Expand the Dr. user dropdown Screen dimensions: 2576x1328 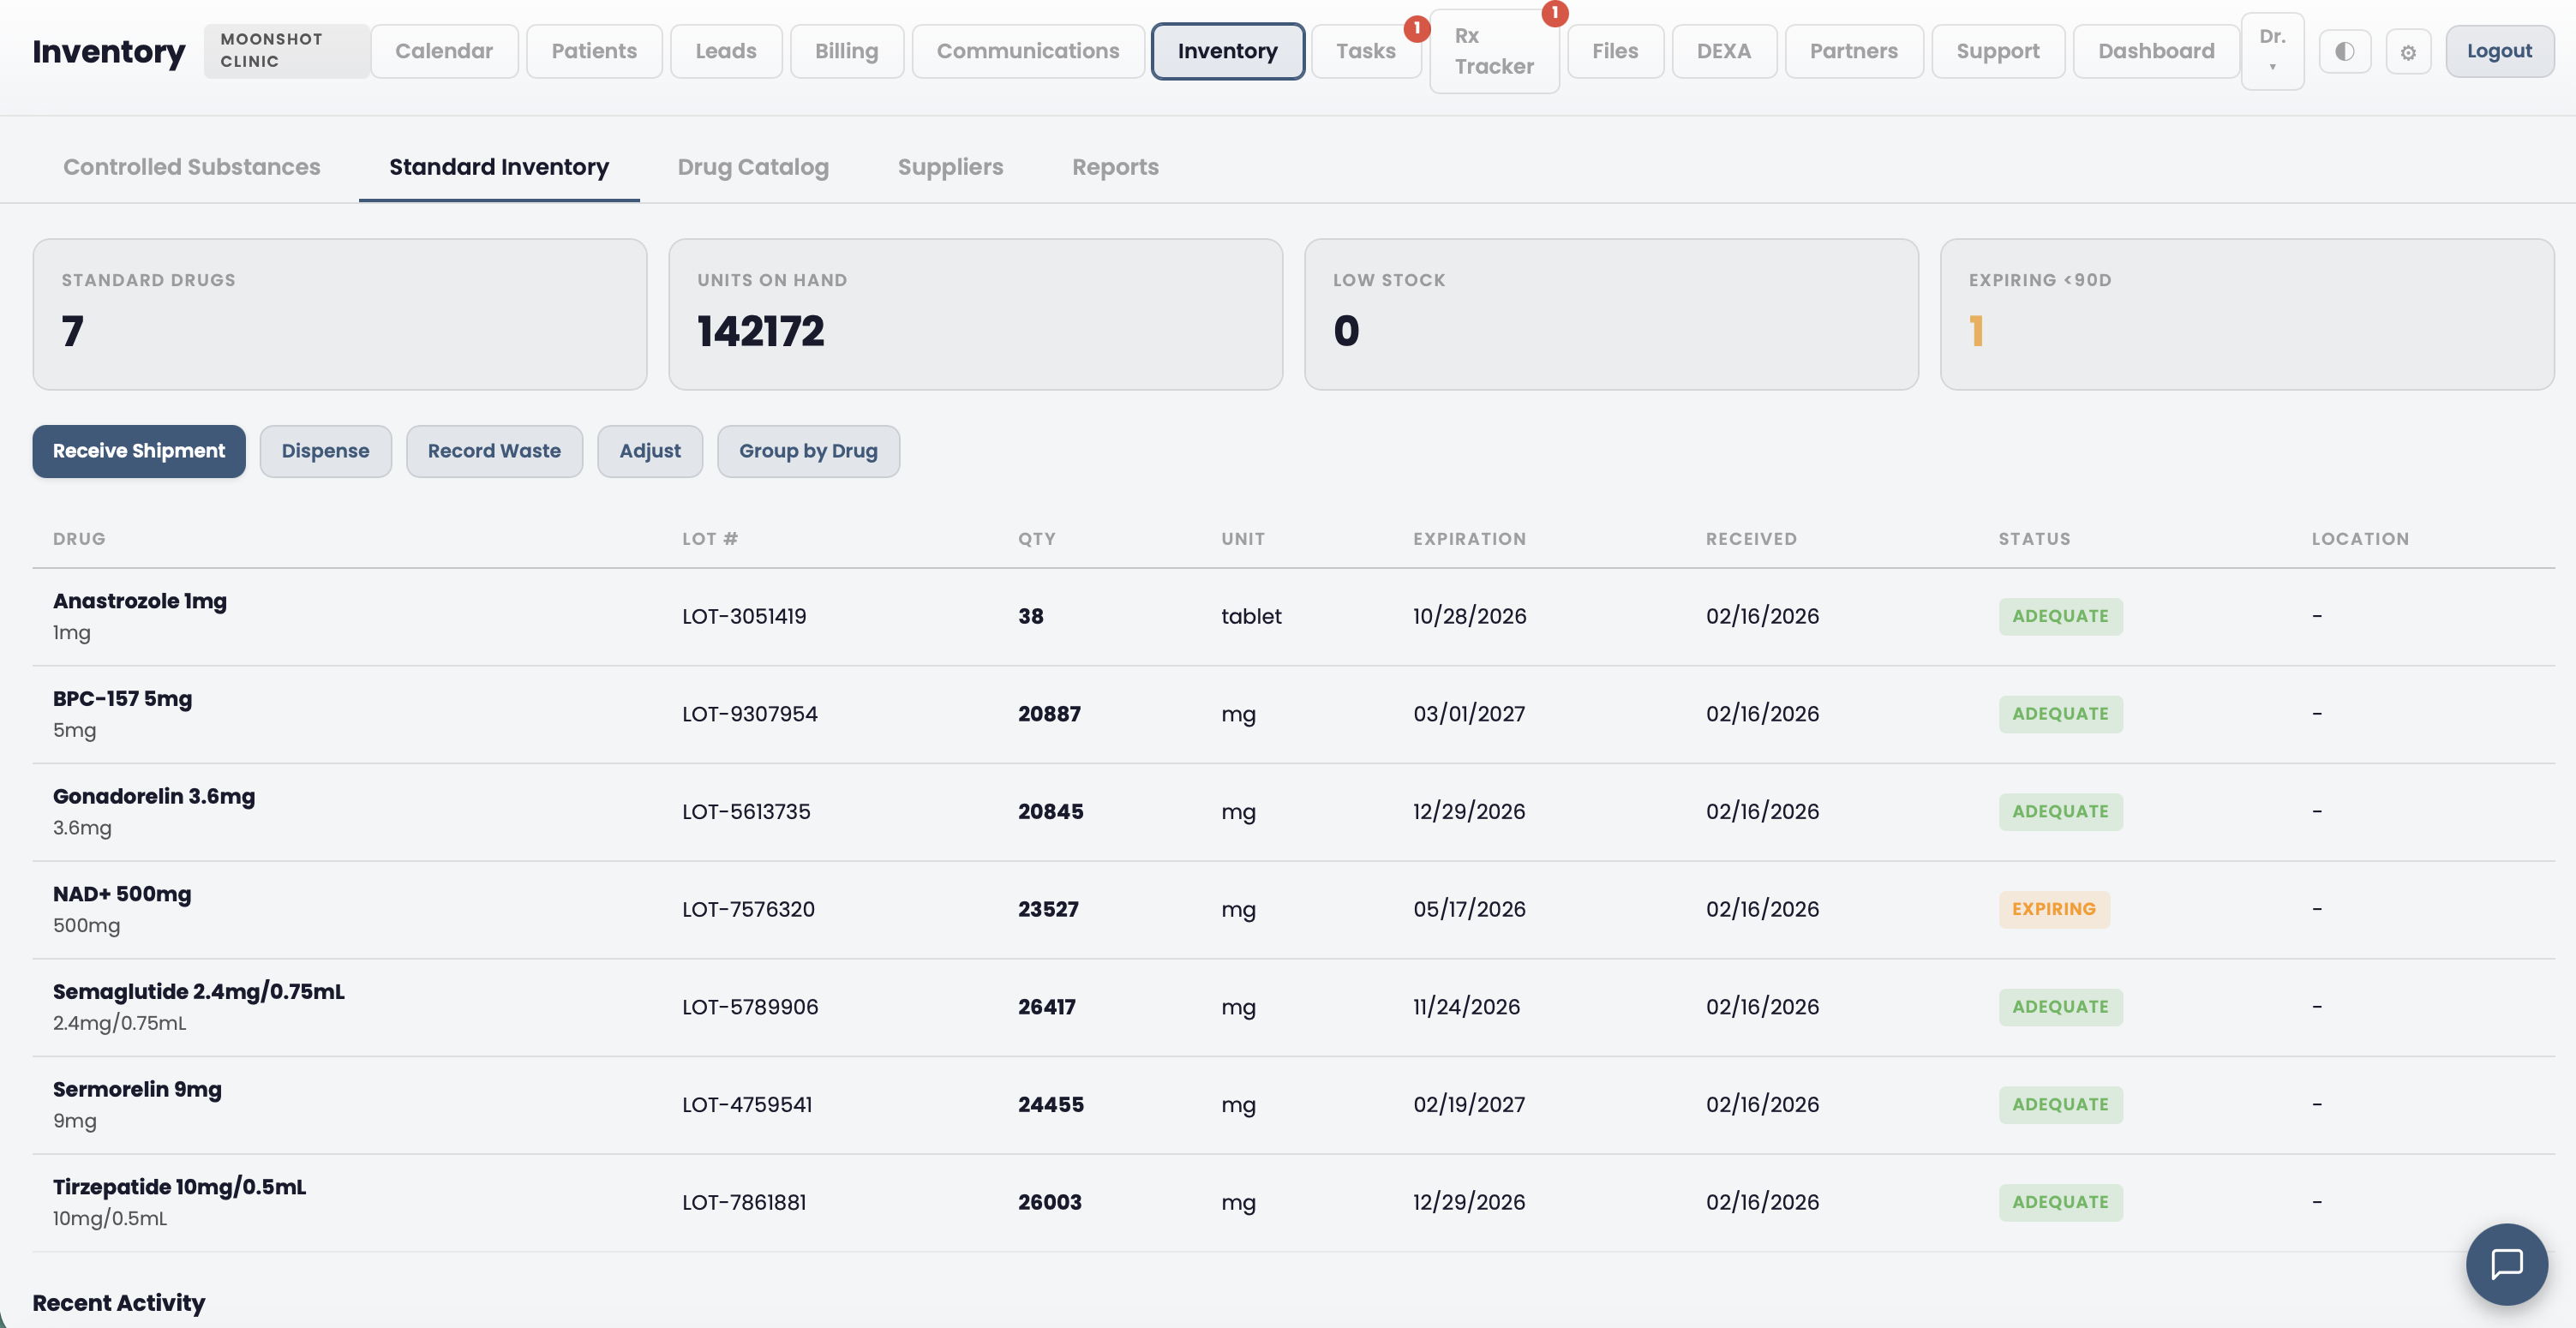(x=2272, y=51)
